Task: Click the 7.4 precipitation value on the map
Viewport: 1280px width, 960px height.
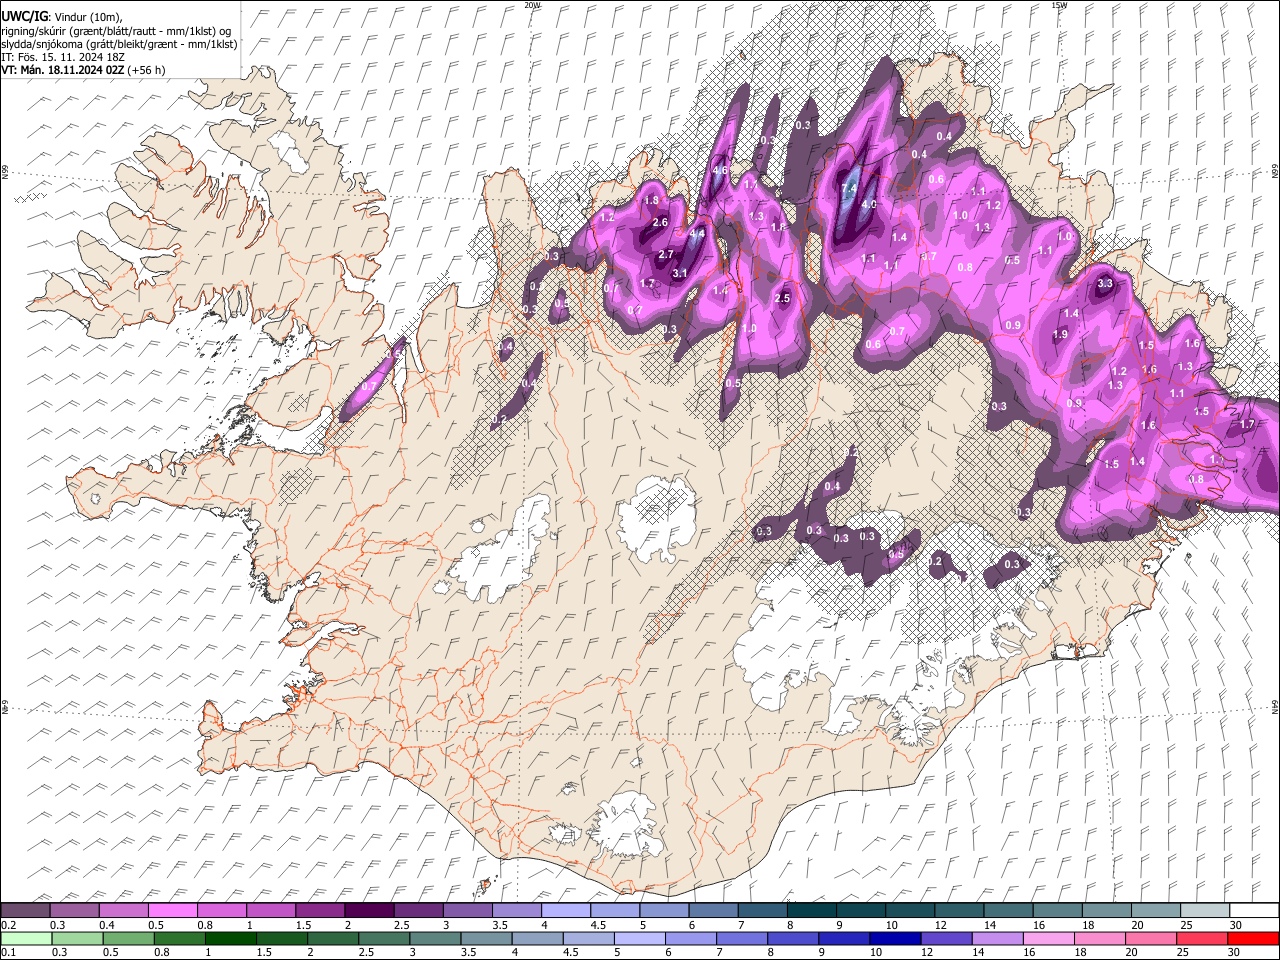Action: [x=850, y=187]
